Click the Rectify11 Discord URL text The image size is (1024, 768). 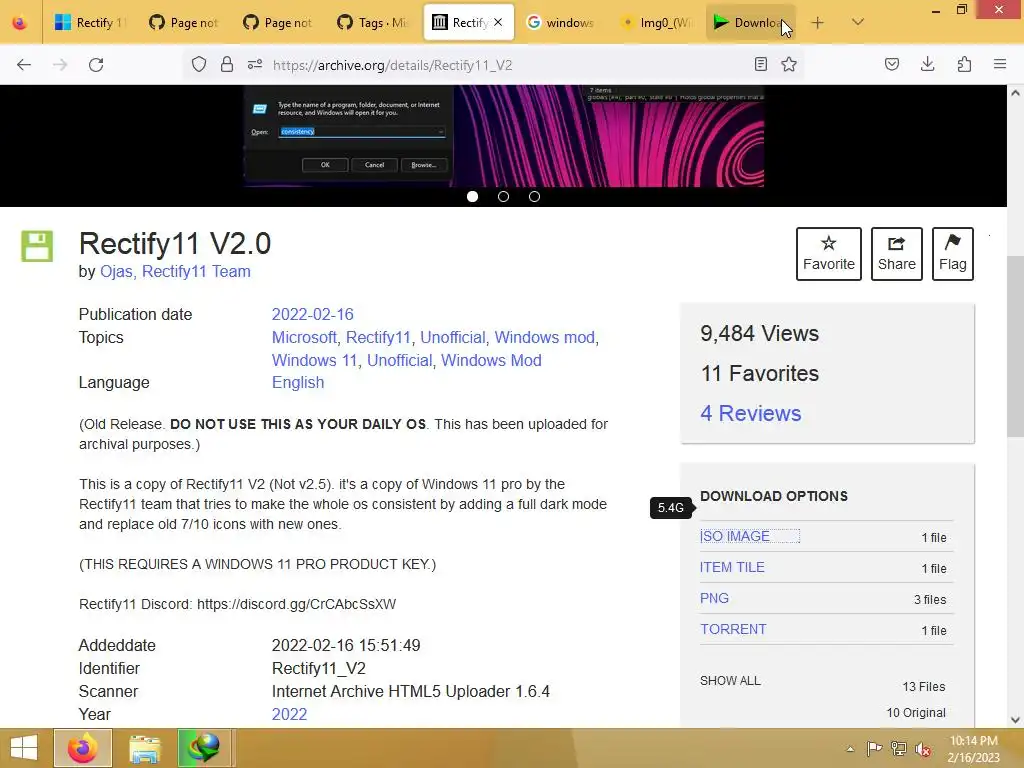(x=296, y=604)
